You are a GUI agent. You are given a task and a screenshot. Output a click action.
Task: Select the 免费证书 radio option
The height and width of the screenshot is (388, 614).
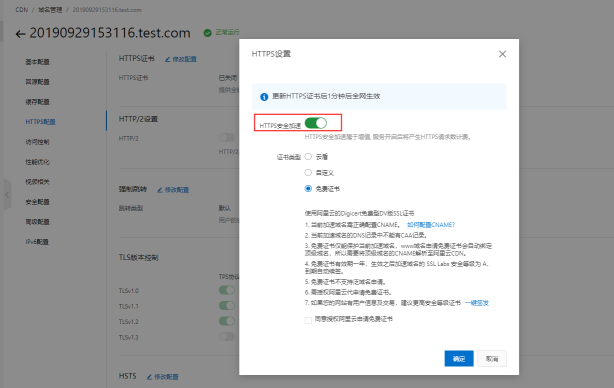(x=308, y=189)
